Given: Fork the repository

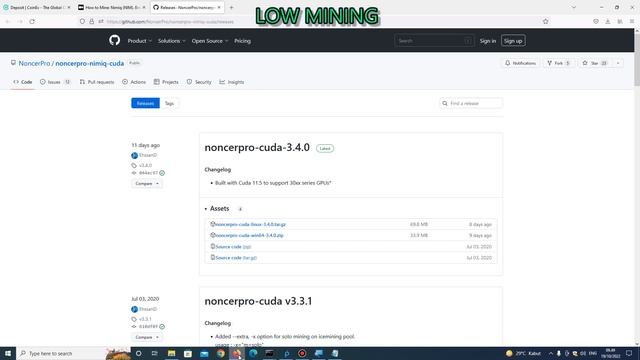Looking at the screenshot, I should (x=558, y=63).
